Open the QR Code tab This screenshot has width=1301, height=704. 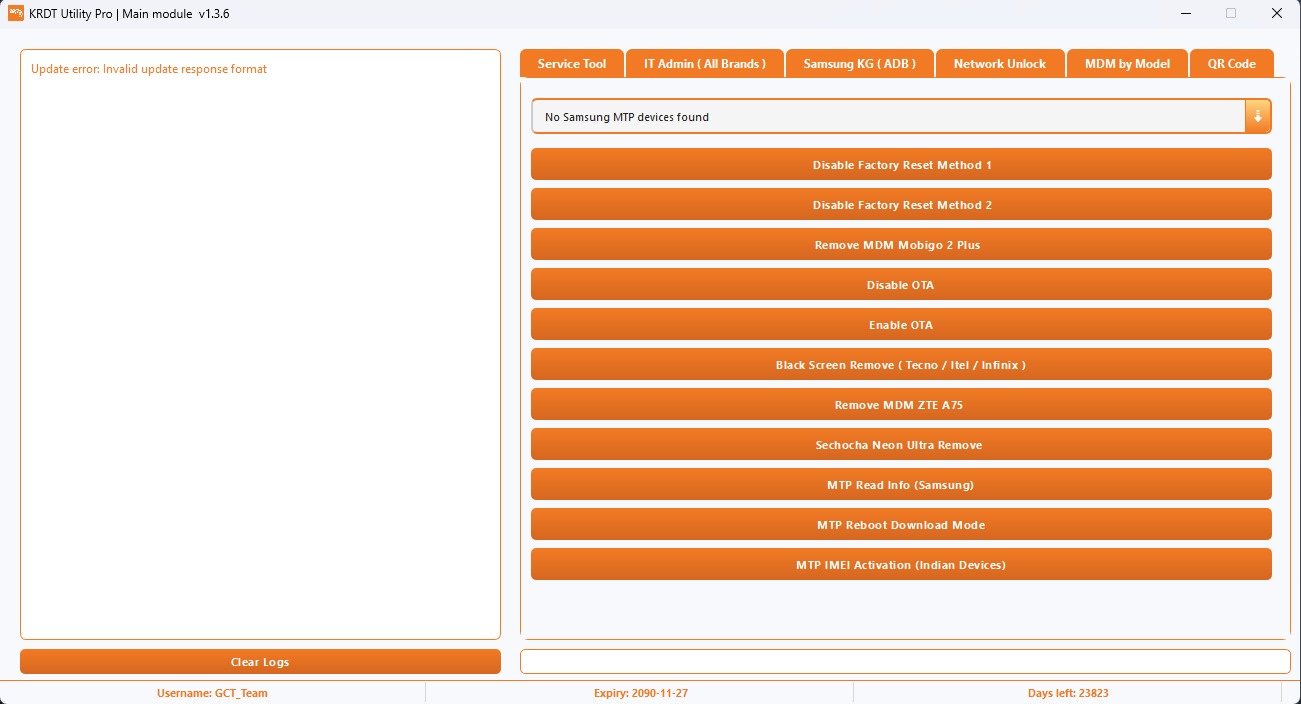(x=1231, y=63)
